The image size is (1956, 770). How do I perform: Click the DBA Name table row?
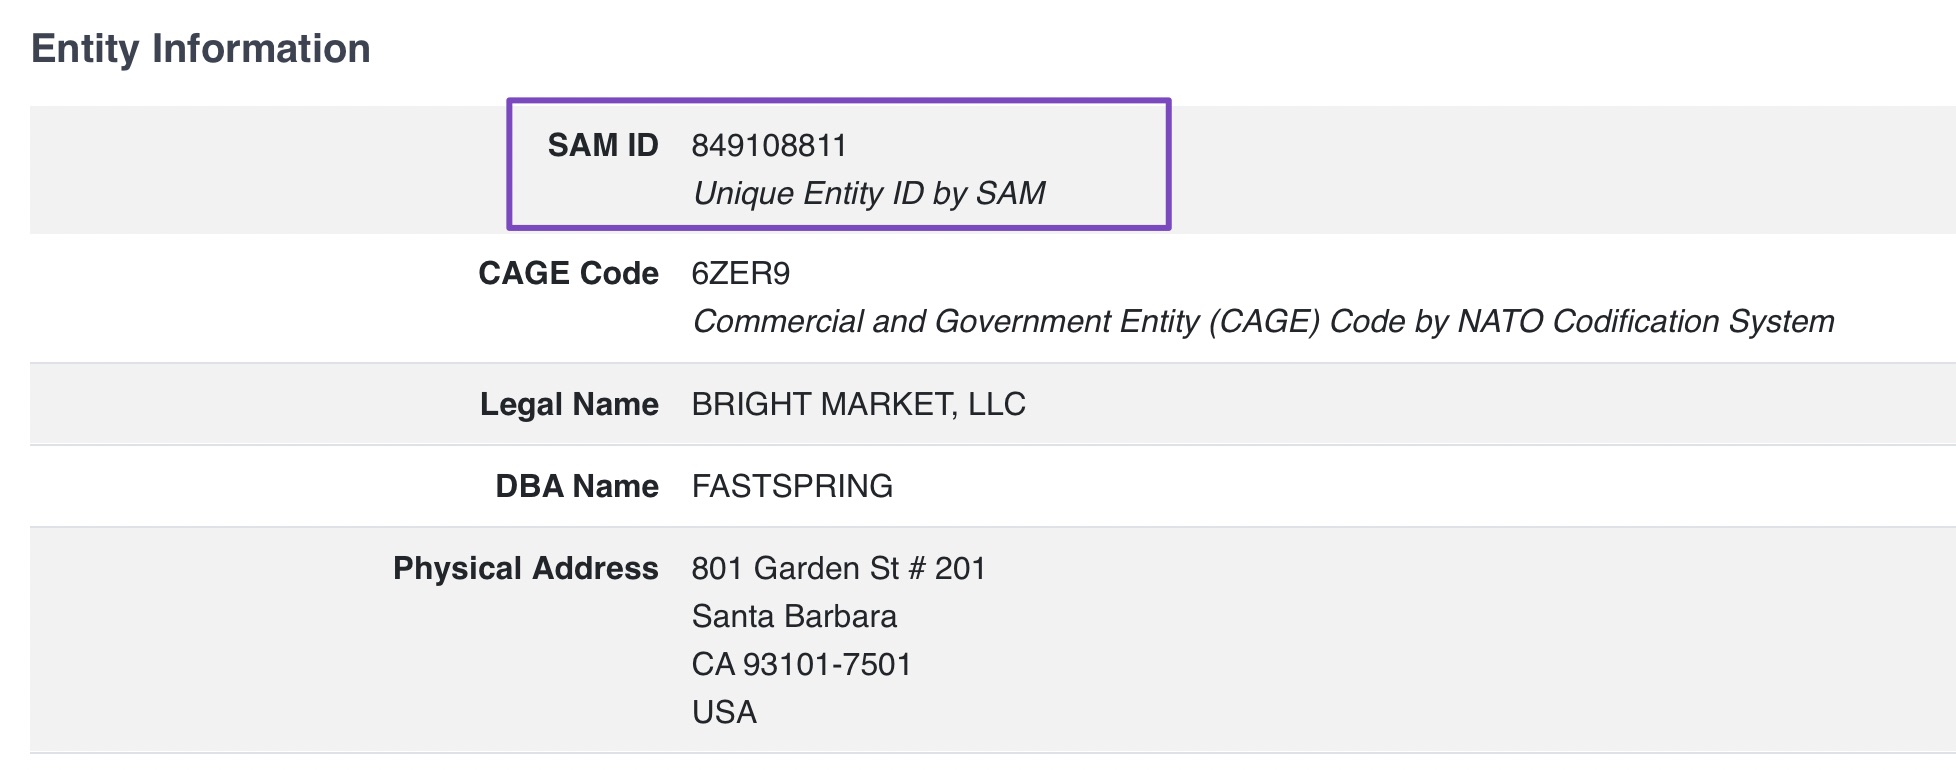(x=993, y=486)
